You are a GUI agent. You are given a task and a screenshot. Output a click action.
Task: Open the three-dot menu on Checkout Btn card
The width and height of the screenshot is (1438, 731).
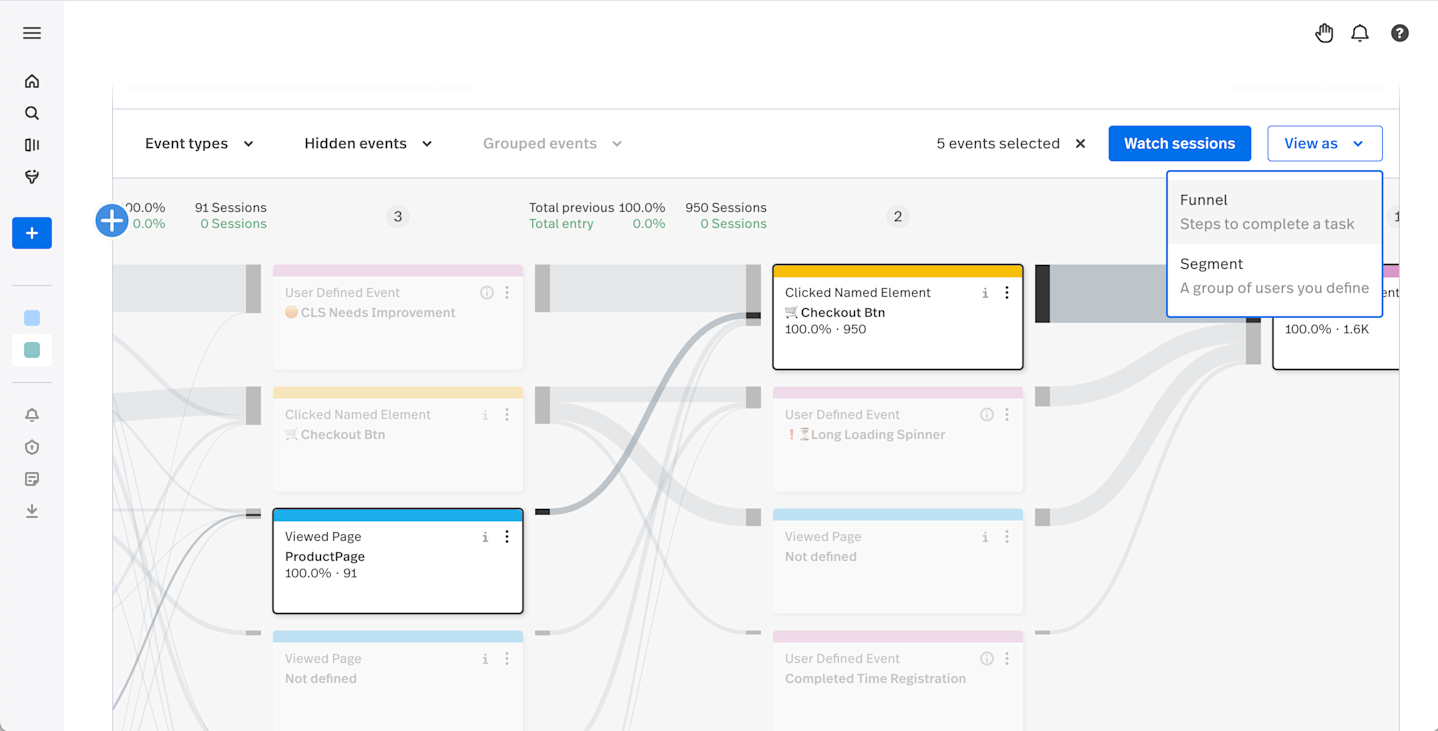pyautogui.click(x=1007, y=292)
